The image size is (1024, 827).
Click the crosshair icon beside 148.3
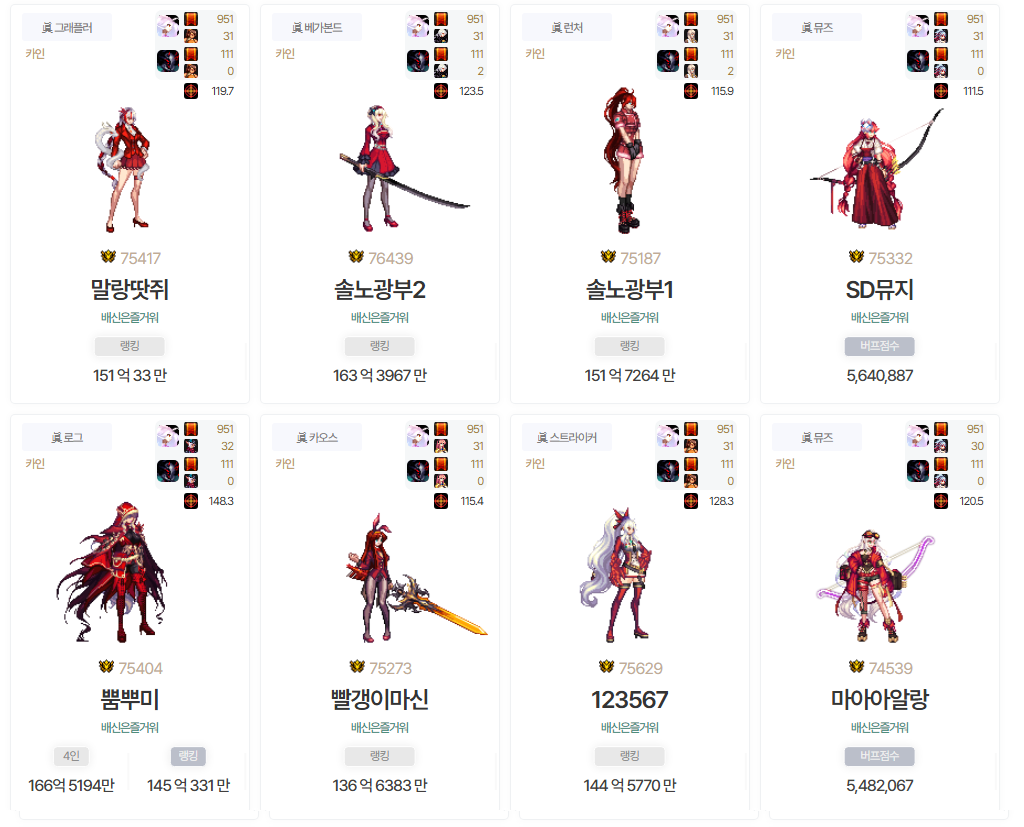(191, 501)
